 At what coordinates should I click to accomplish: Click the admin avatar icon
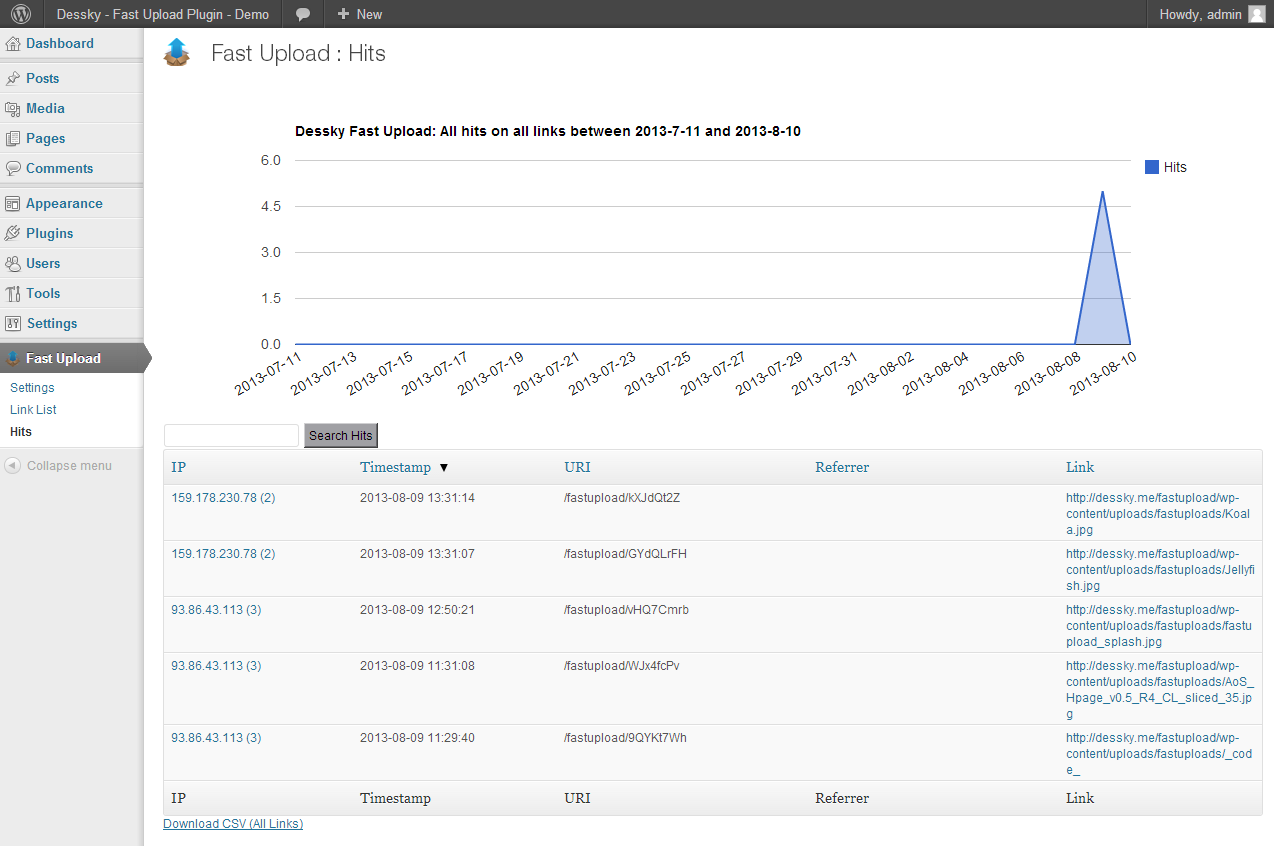pyautogui.click(x=1256, y=14)
